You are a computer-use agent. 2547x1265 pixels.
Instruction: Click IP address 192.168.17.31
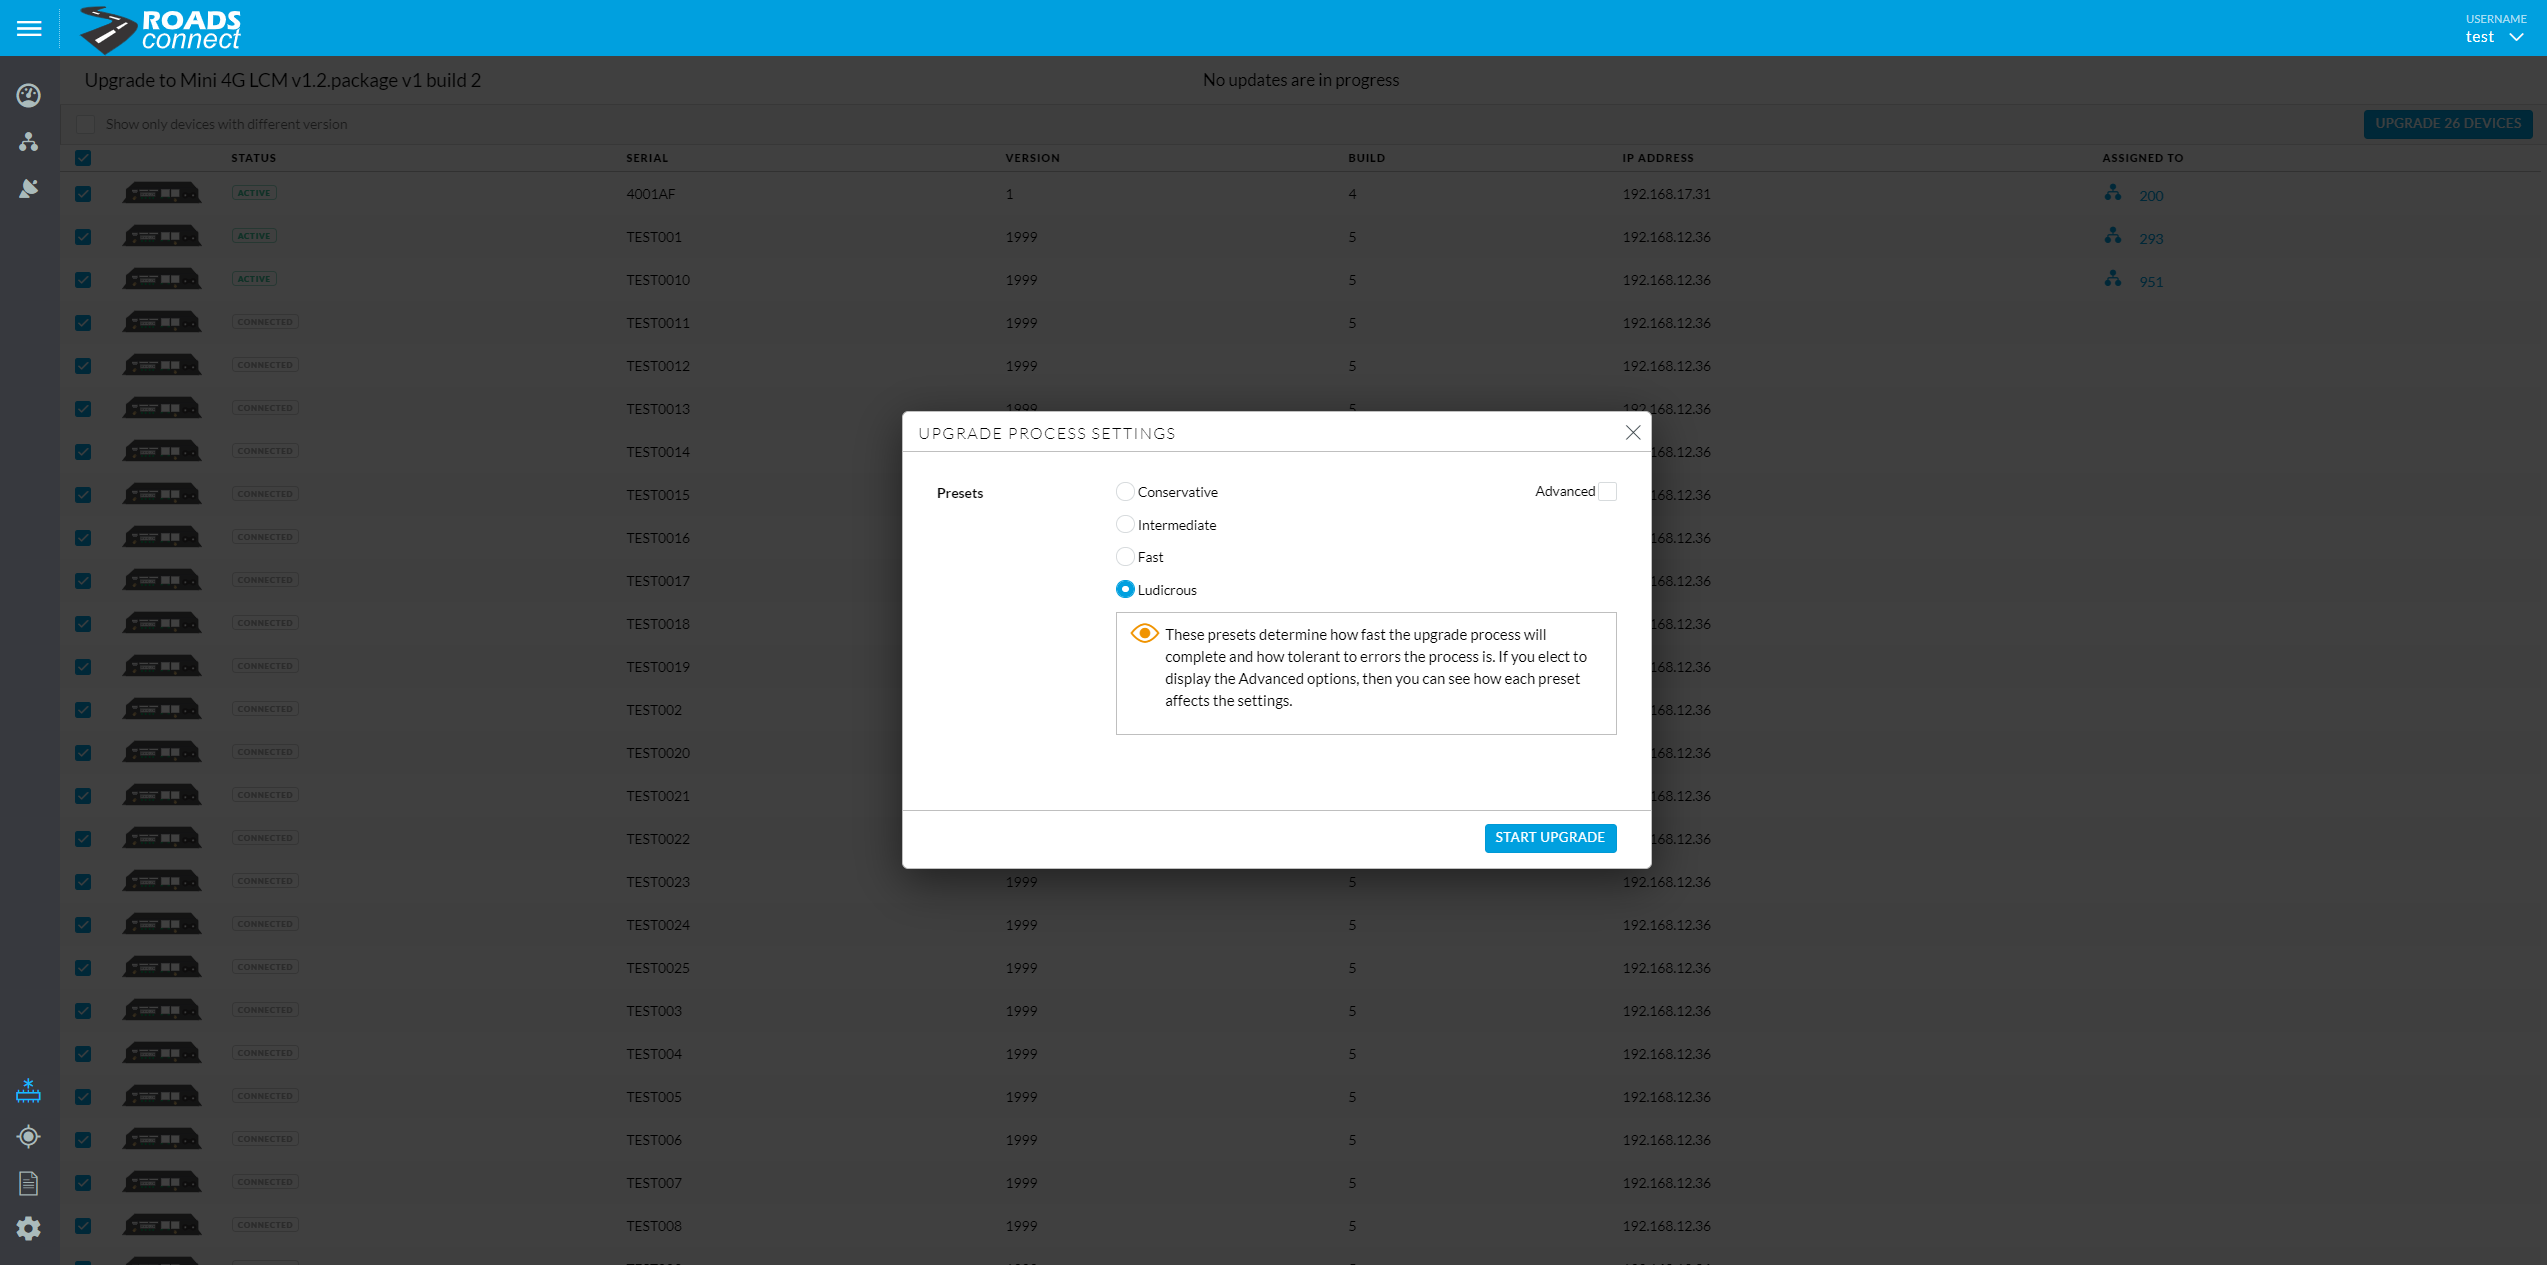1666,194
